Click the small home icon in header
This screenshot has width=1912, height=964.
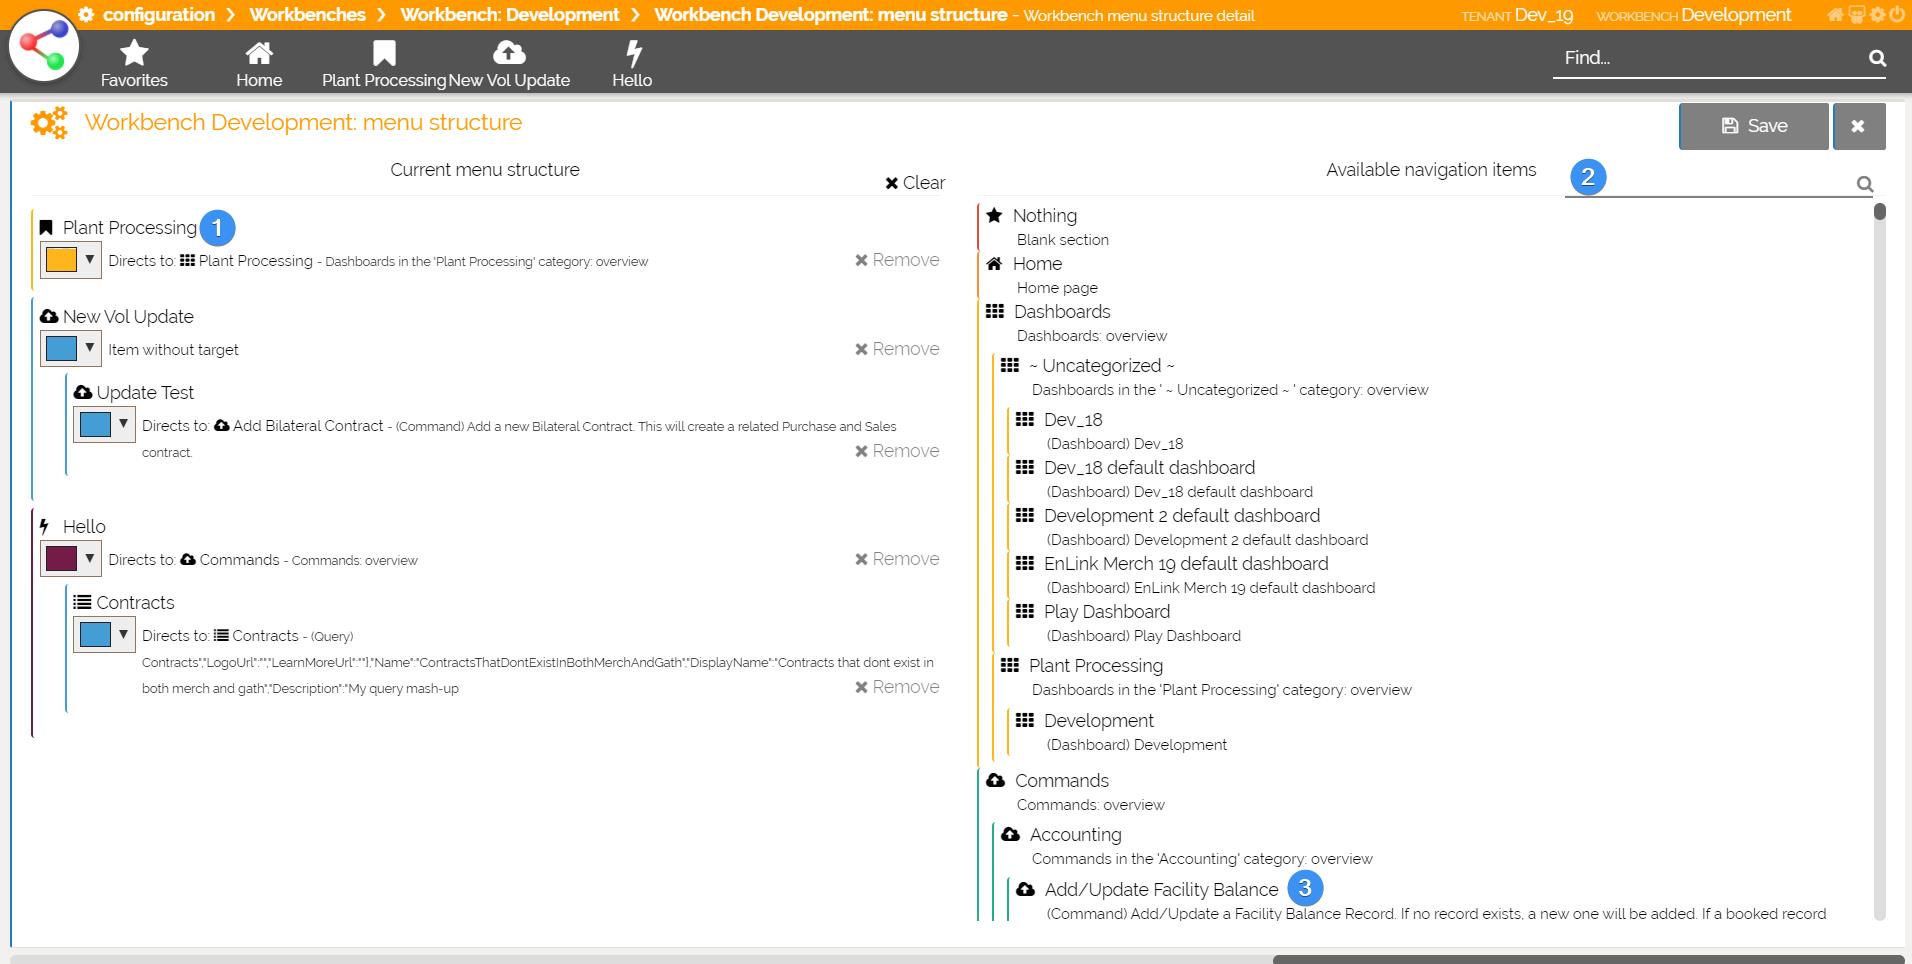[x=1835, y=15]
